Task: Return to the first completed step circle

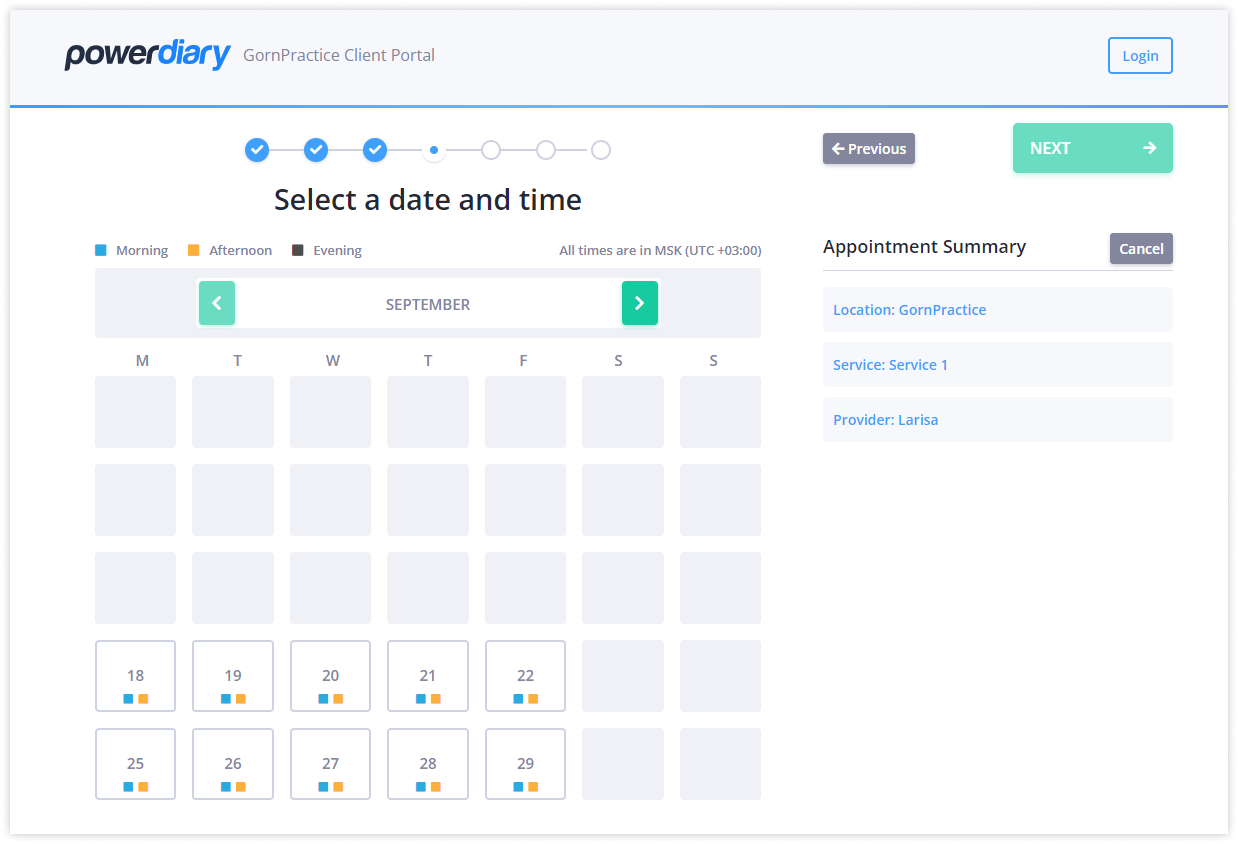Action: click(257, 150)
